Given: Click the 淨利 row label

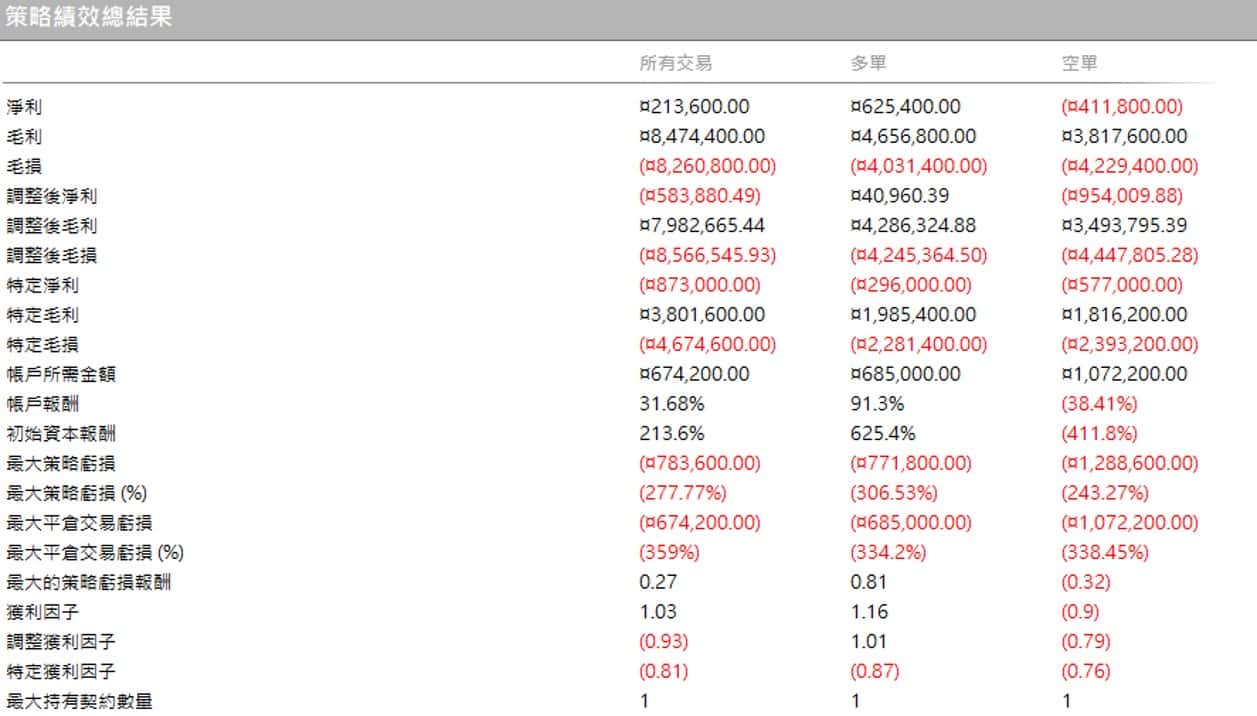Looking at the screenshot, I should click(24, 107).
